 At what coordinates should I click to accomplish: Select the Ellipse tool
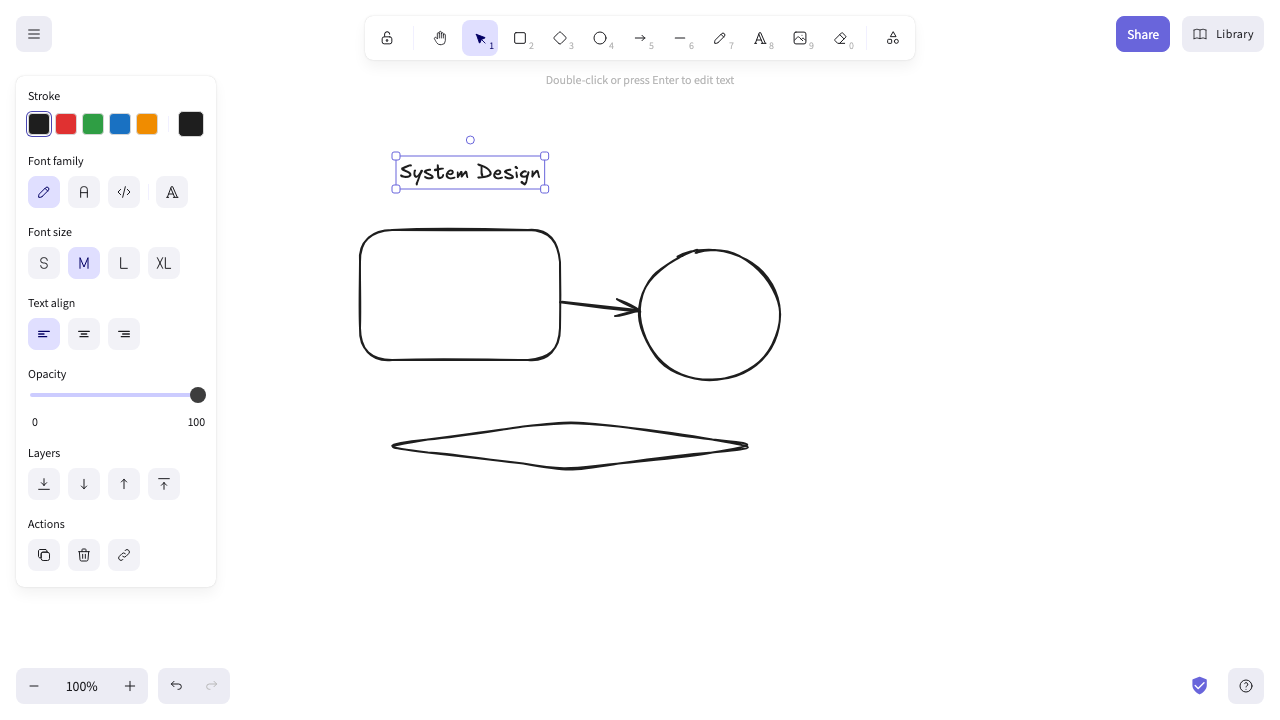[600, 38]
